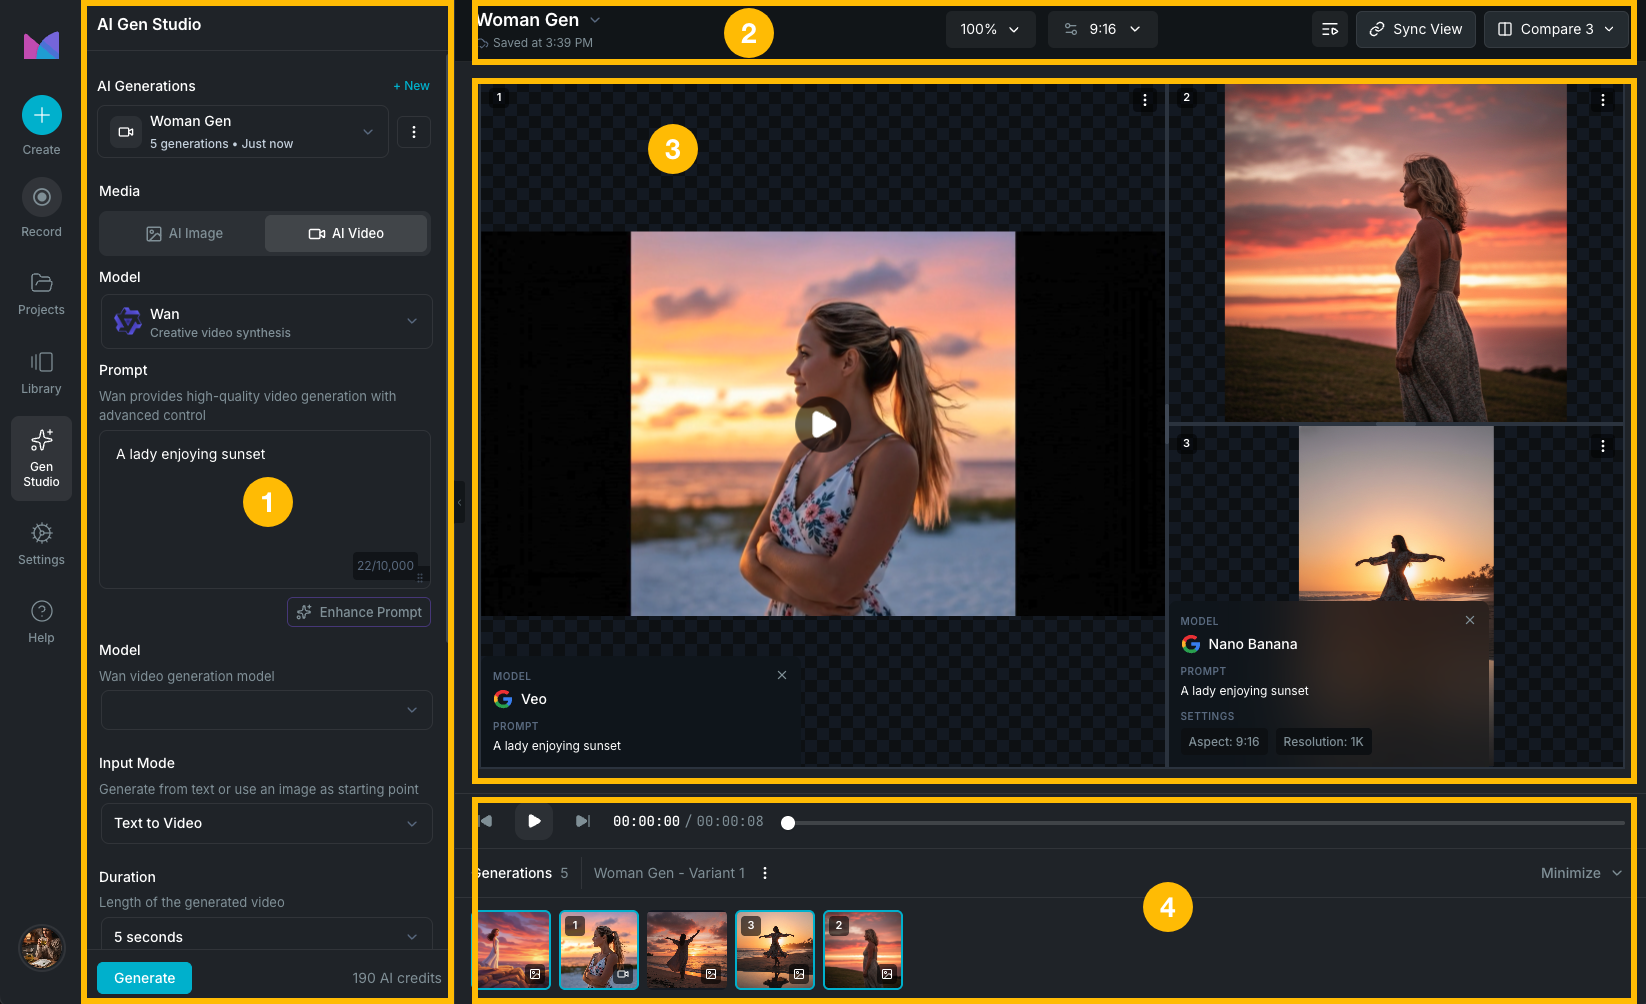The image size is (1646, 1004).
Task: Open the 9:16 aspect ratio dropdown
Action: click(1102, 30)
